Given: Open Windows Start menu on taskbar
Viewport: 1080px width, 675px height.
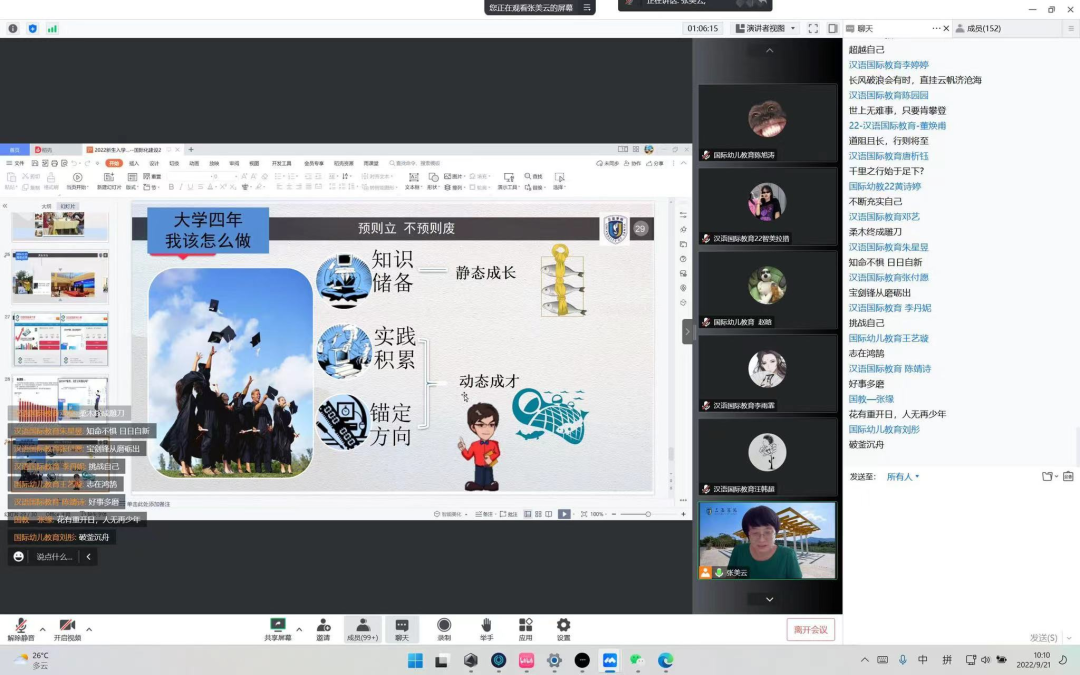Looking at the screenshot, I should tap(415, 660).
